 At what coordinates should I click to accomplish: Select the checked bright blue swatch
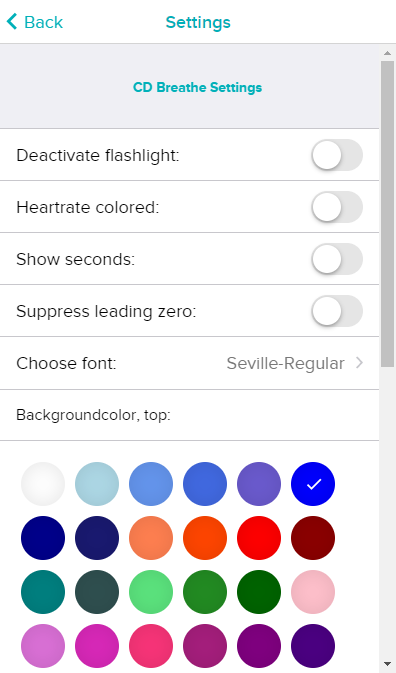coord(313,484)
